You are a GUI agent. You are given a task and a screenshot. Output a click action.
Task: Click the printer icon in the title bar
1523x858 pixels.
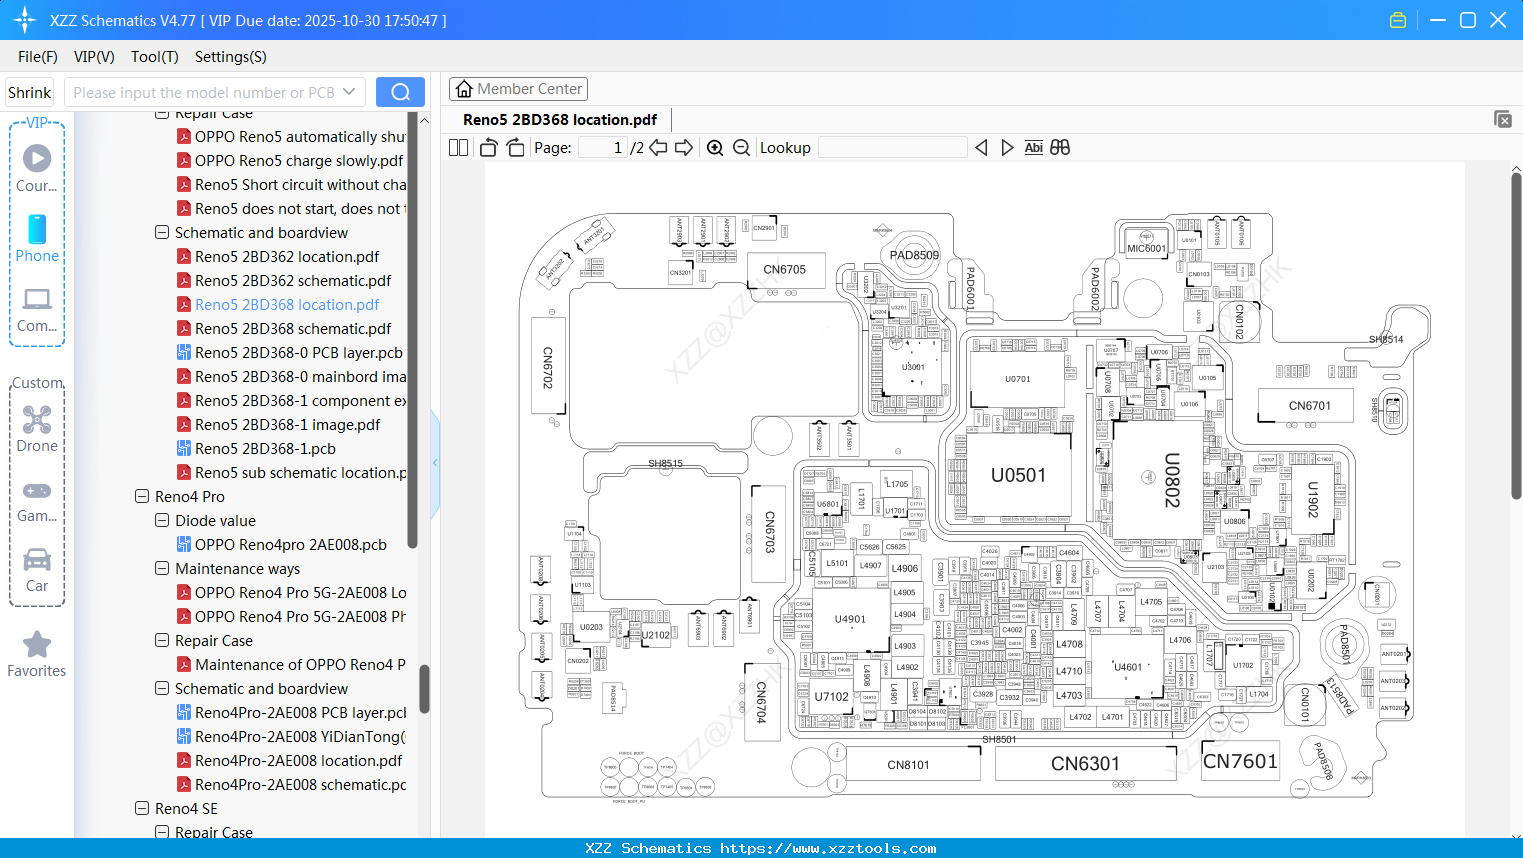tap(1397, 19)
